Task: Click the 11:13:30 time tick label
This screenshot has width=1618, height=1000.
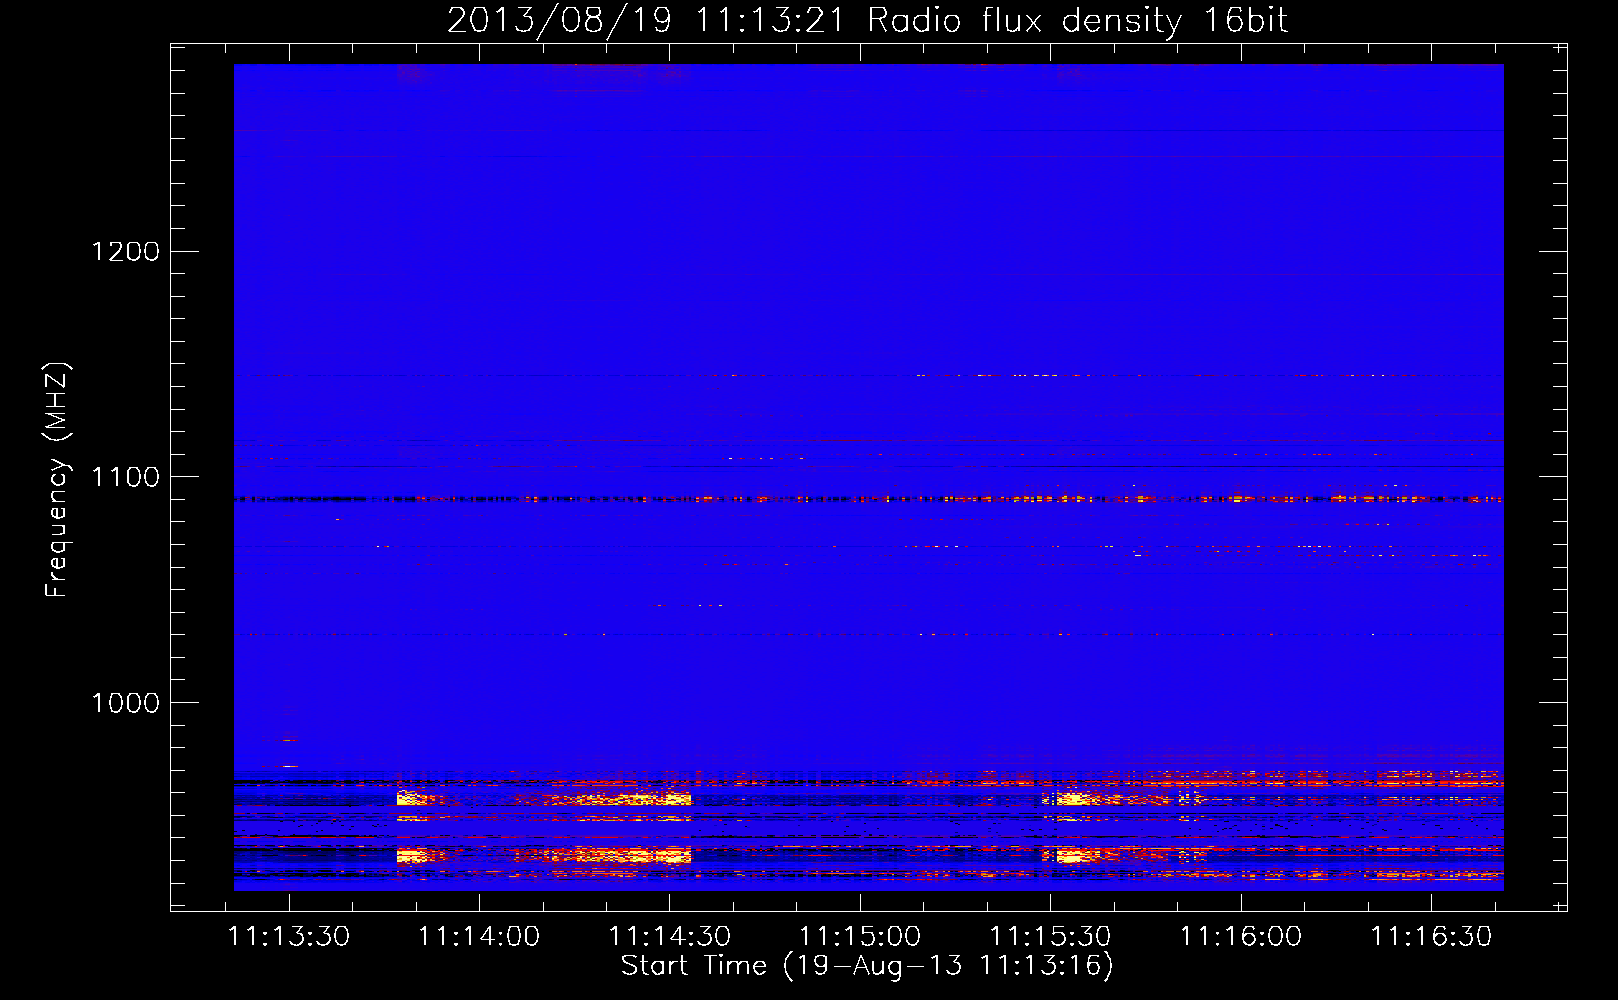Action: coord(289,937)
